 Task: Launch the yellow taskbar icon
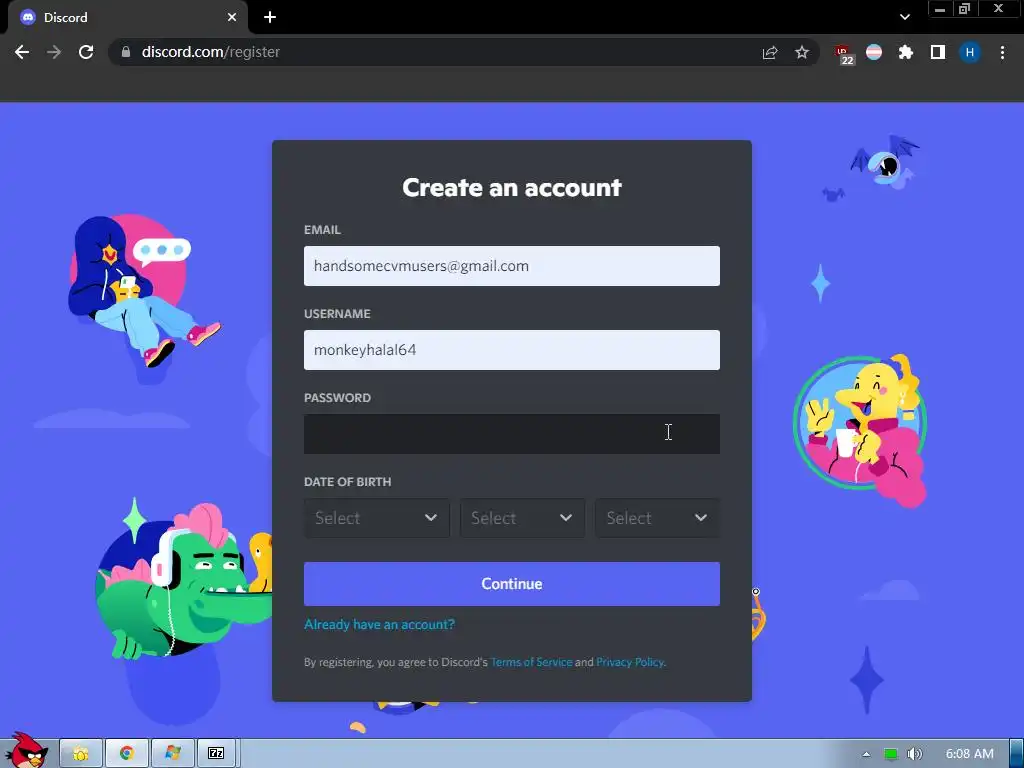point(81,754)
